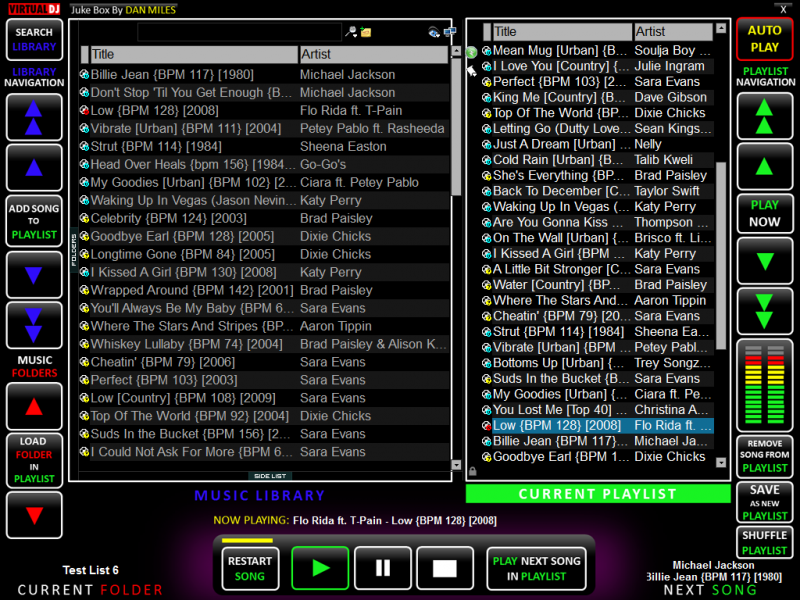This screenshot has height=600, width=800.
Task: Select Billie Jean {BPM 117} [1980] in library
Action: click(264, 74)
